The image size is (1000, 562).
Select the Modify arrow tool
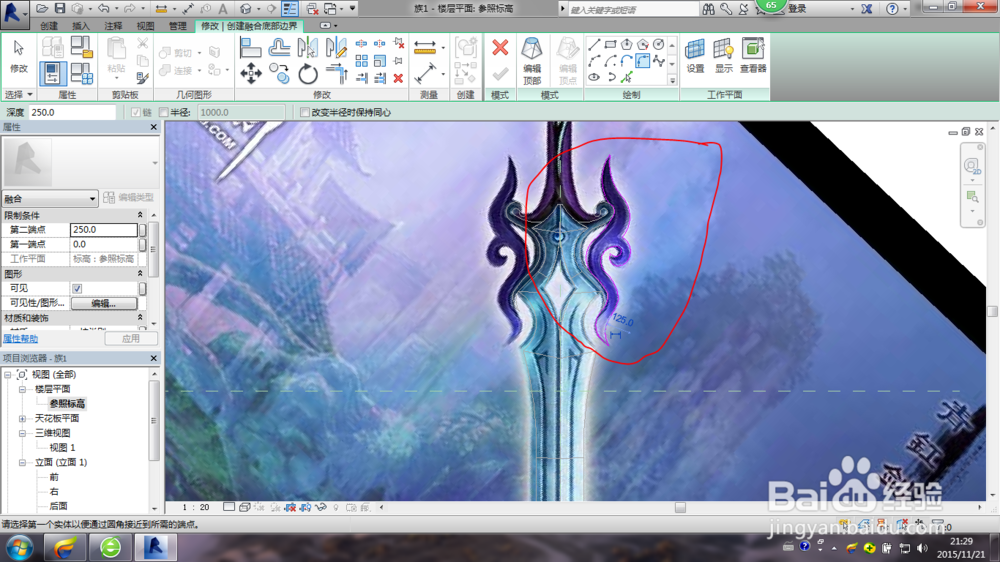point(18,55)
